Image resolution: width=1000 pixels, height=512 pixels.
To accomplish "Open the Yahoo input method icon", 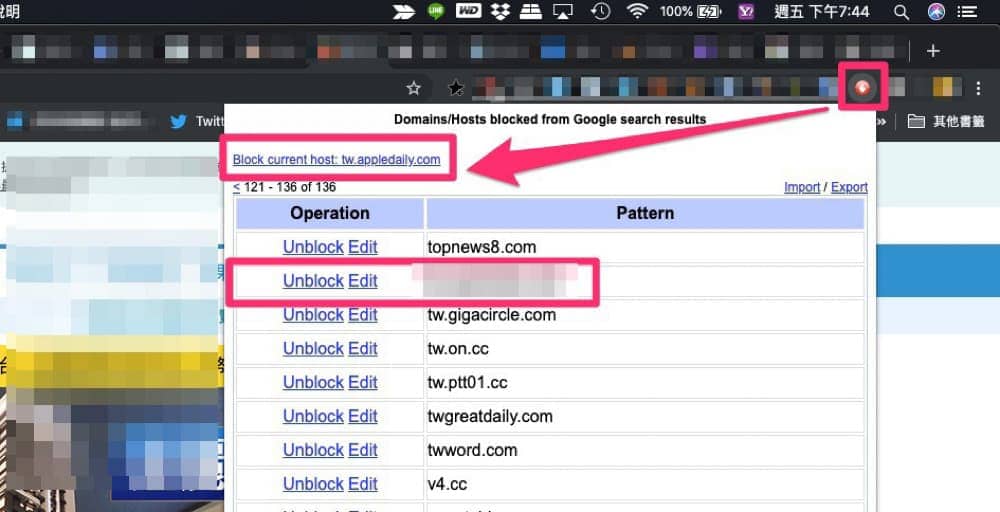I will pyautogui.click(x=746, y=11).
